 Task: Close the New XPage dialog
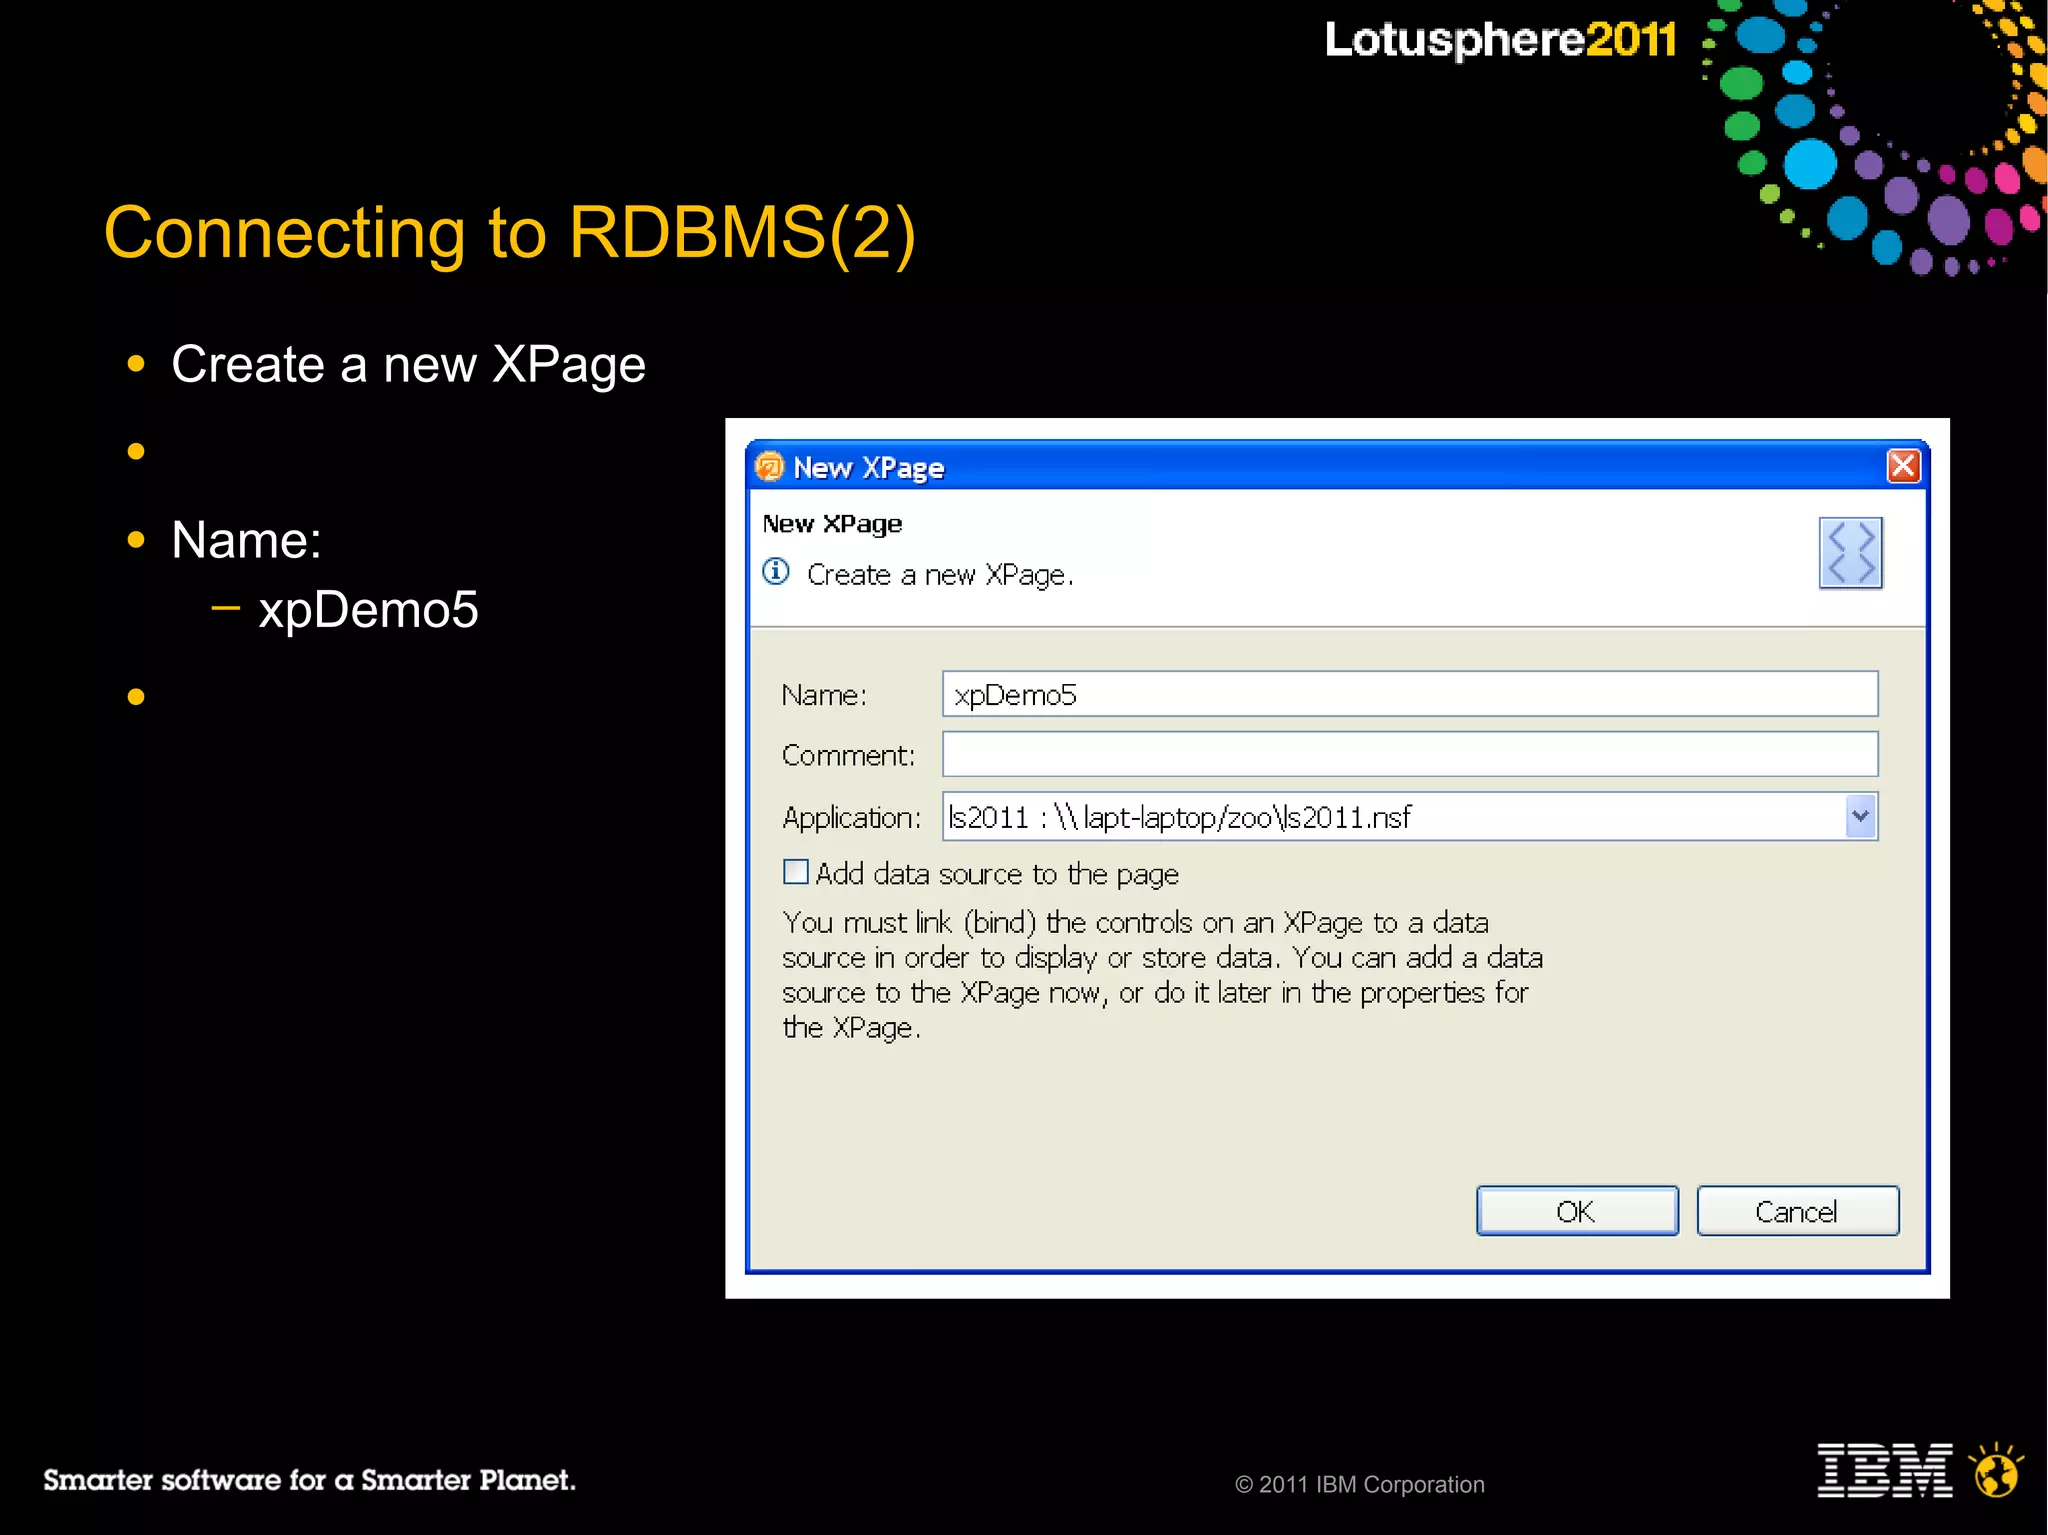pos(1903,466)
